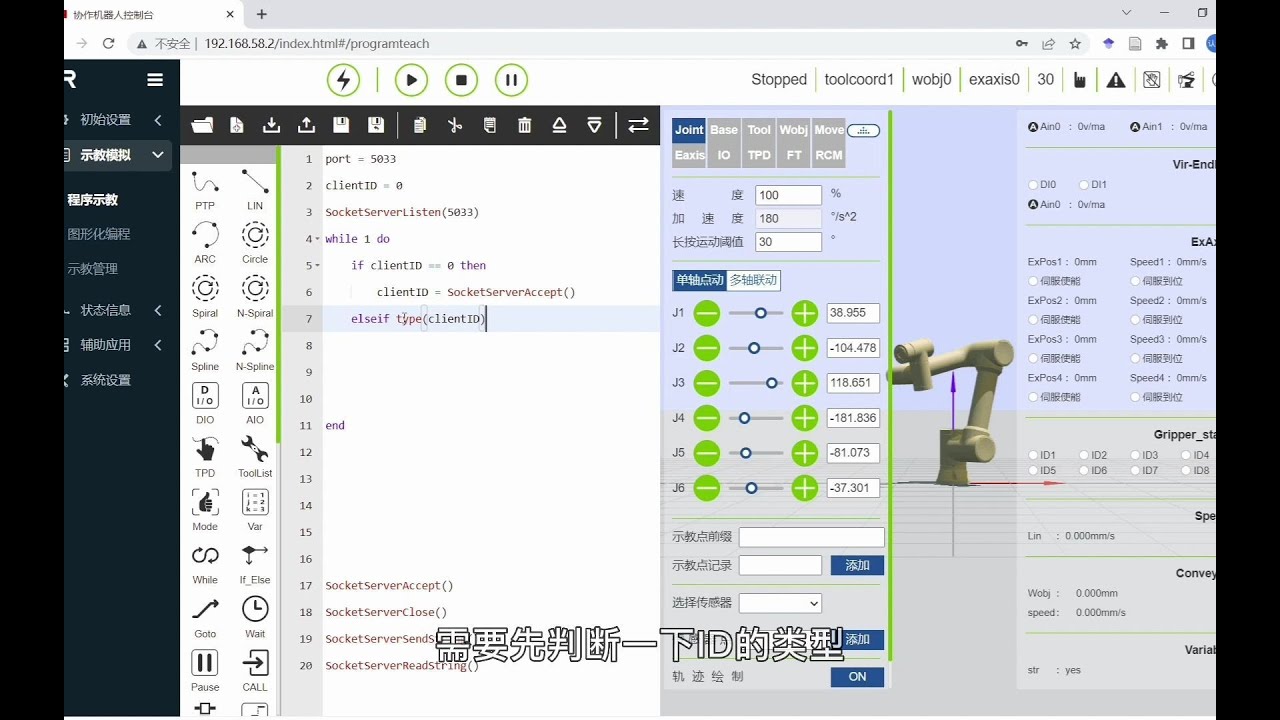Click the save-as floppy icon
Viewport: 1280px width, 720px height.
tap(376, 125)
